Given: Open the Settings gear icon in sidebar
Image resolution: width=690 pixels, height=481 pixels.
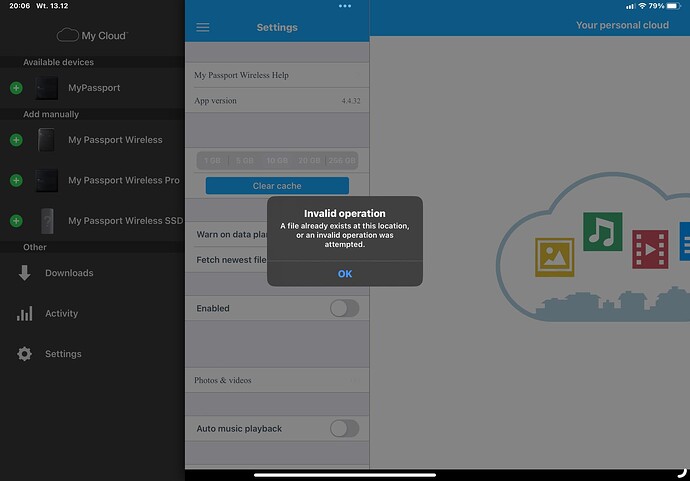Looking at the screenshot, I should point(25,354).
